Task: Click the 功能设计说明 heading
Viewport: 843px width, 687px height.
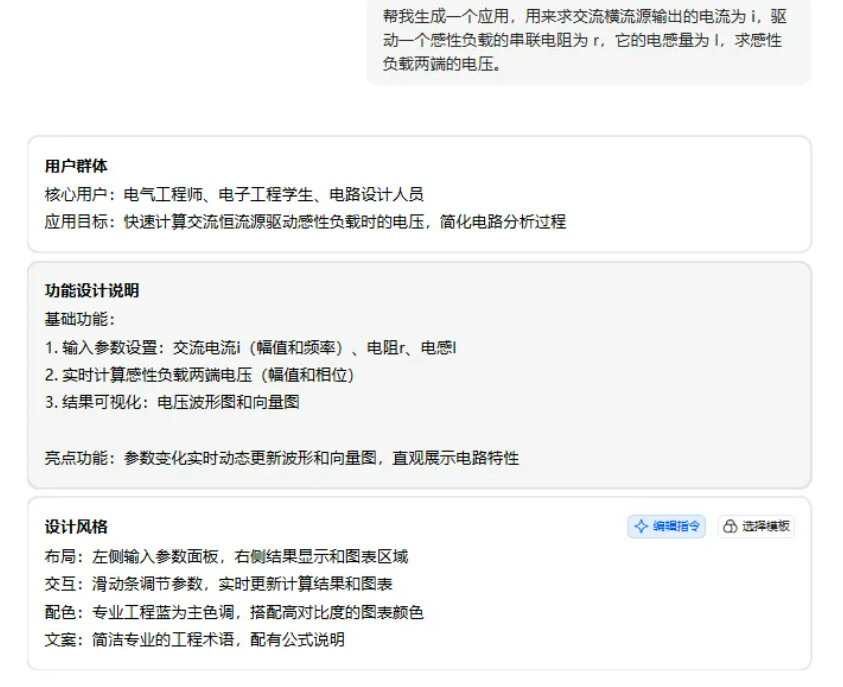Action: [92, 291]
